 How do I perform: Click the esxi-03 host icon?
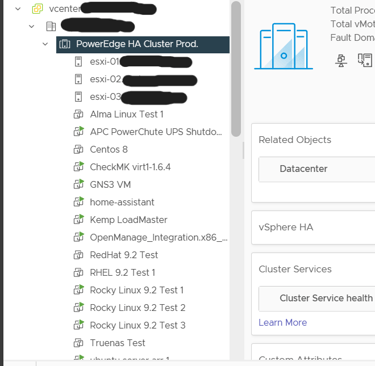[x=78, y=97]
